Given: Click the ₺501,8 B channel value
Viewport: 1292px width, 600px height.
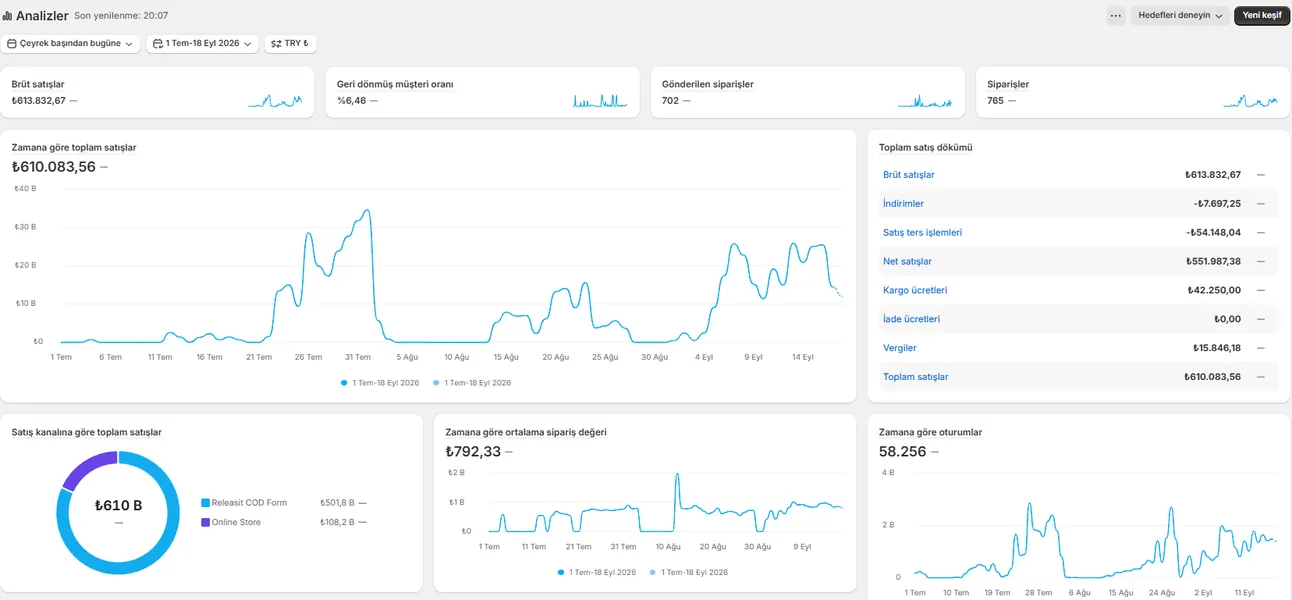Looking at the screenshot, I should [337, 503].
